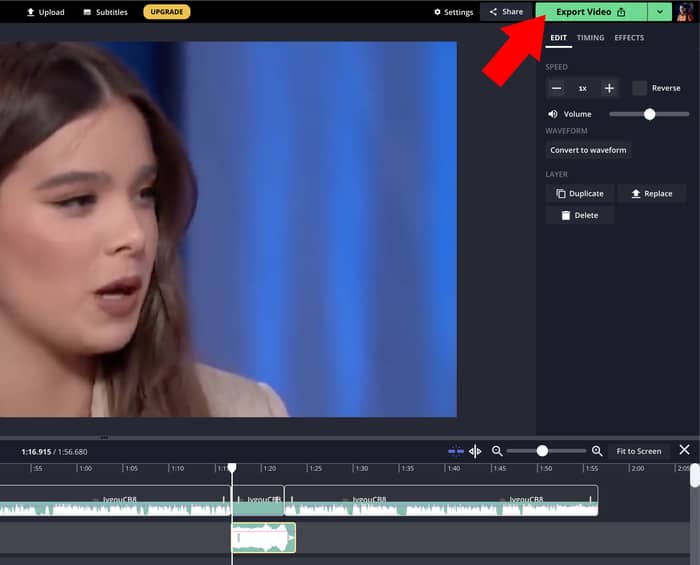The image size is (700, 565).
Task: Click the zoom in magnifier icon
Action: coord(597,451)
